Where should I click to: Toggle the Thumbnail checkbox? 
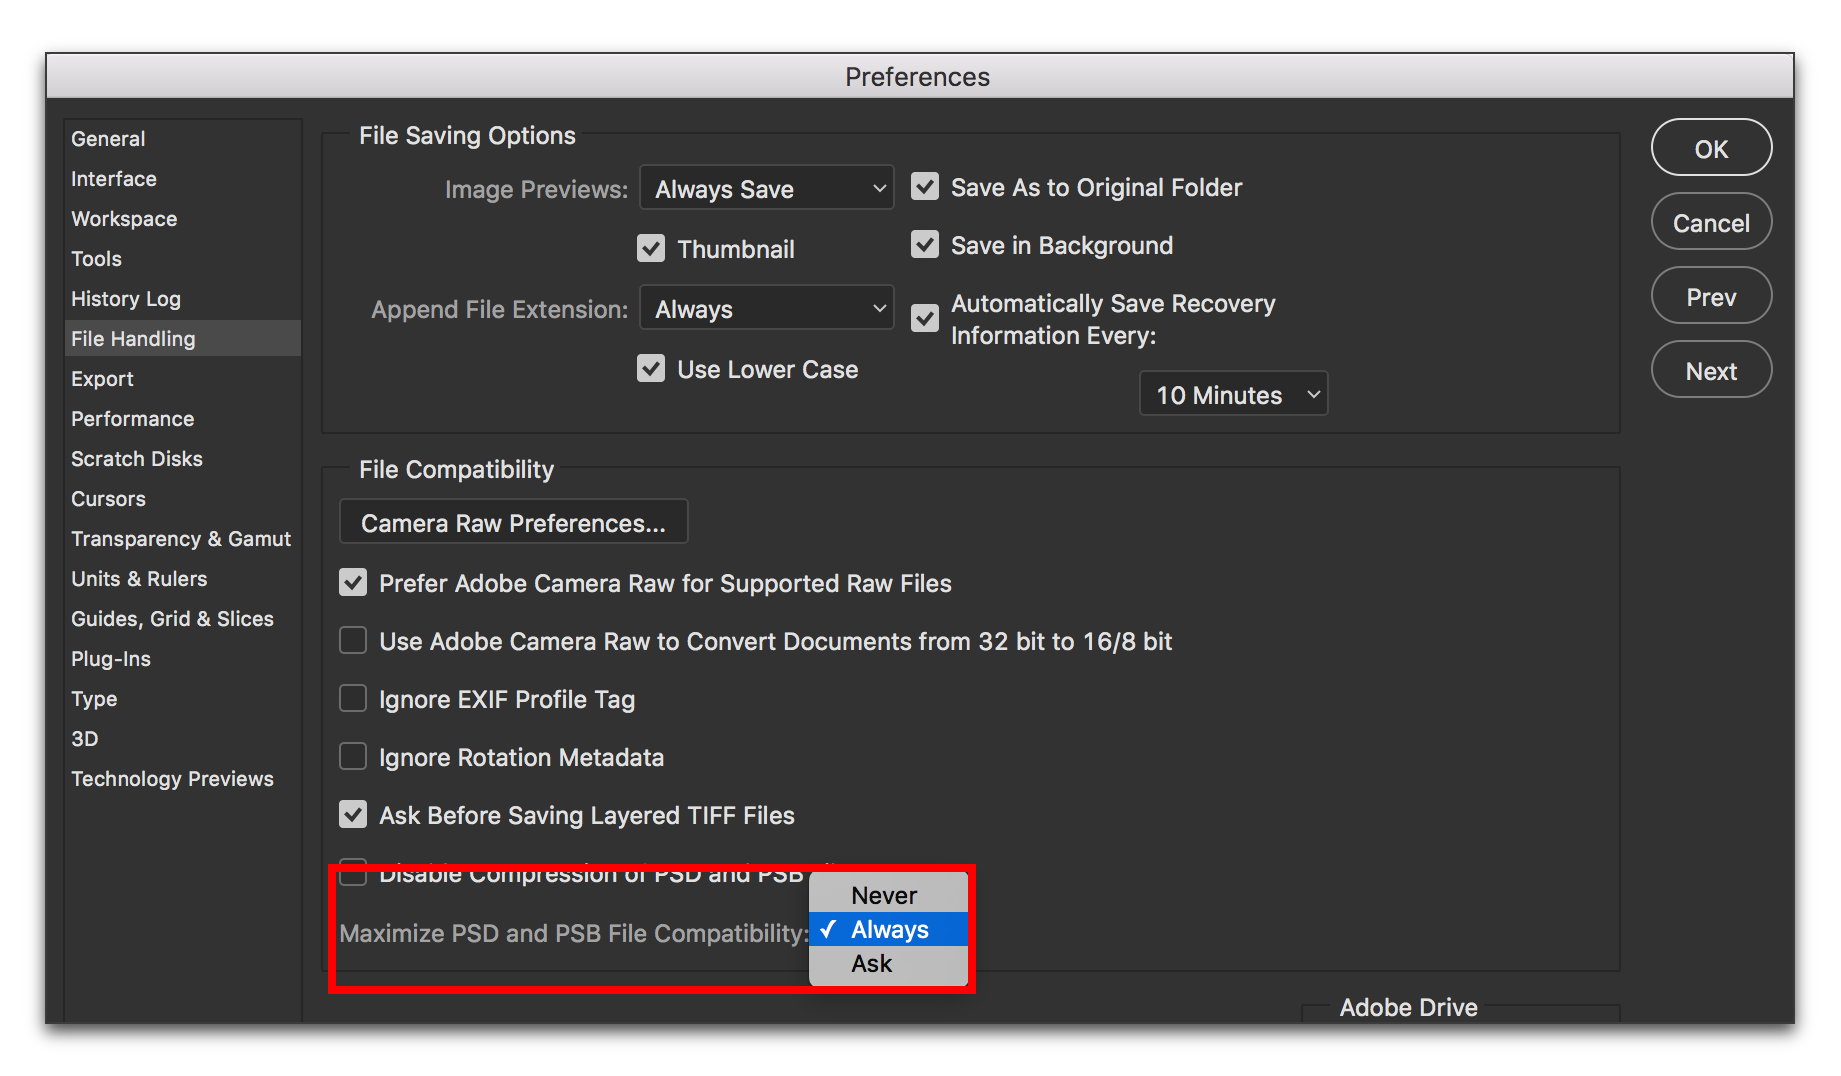651,248
